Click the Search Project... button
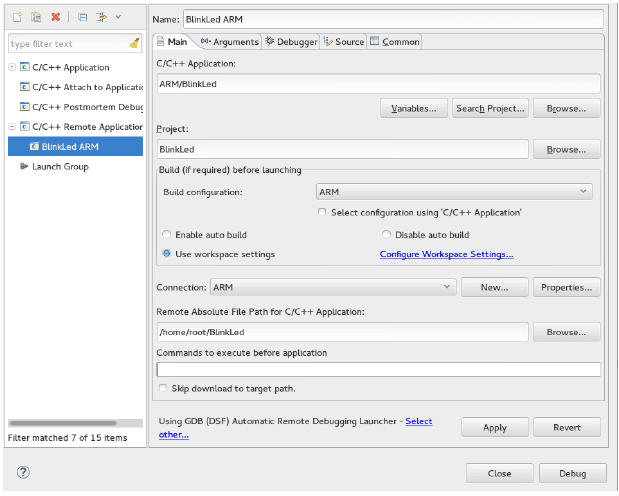This screenshot has height=496, width=619. (490, 109)
